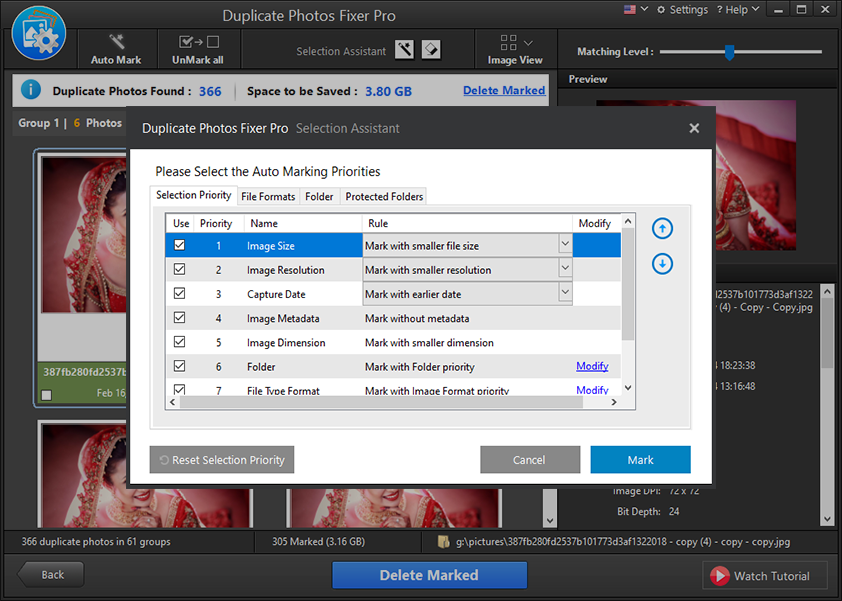Viewport: 842px width, 601px height.
Task: Click the 3.80 GB space value
Action: [x=388, y=91]
